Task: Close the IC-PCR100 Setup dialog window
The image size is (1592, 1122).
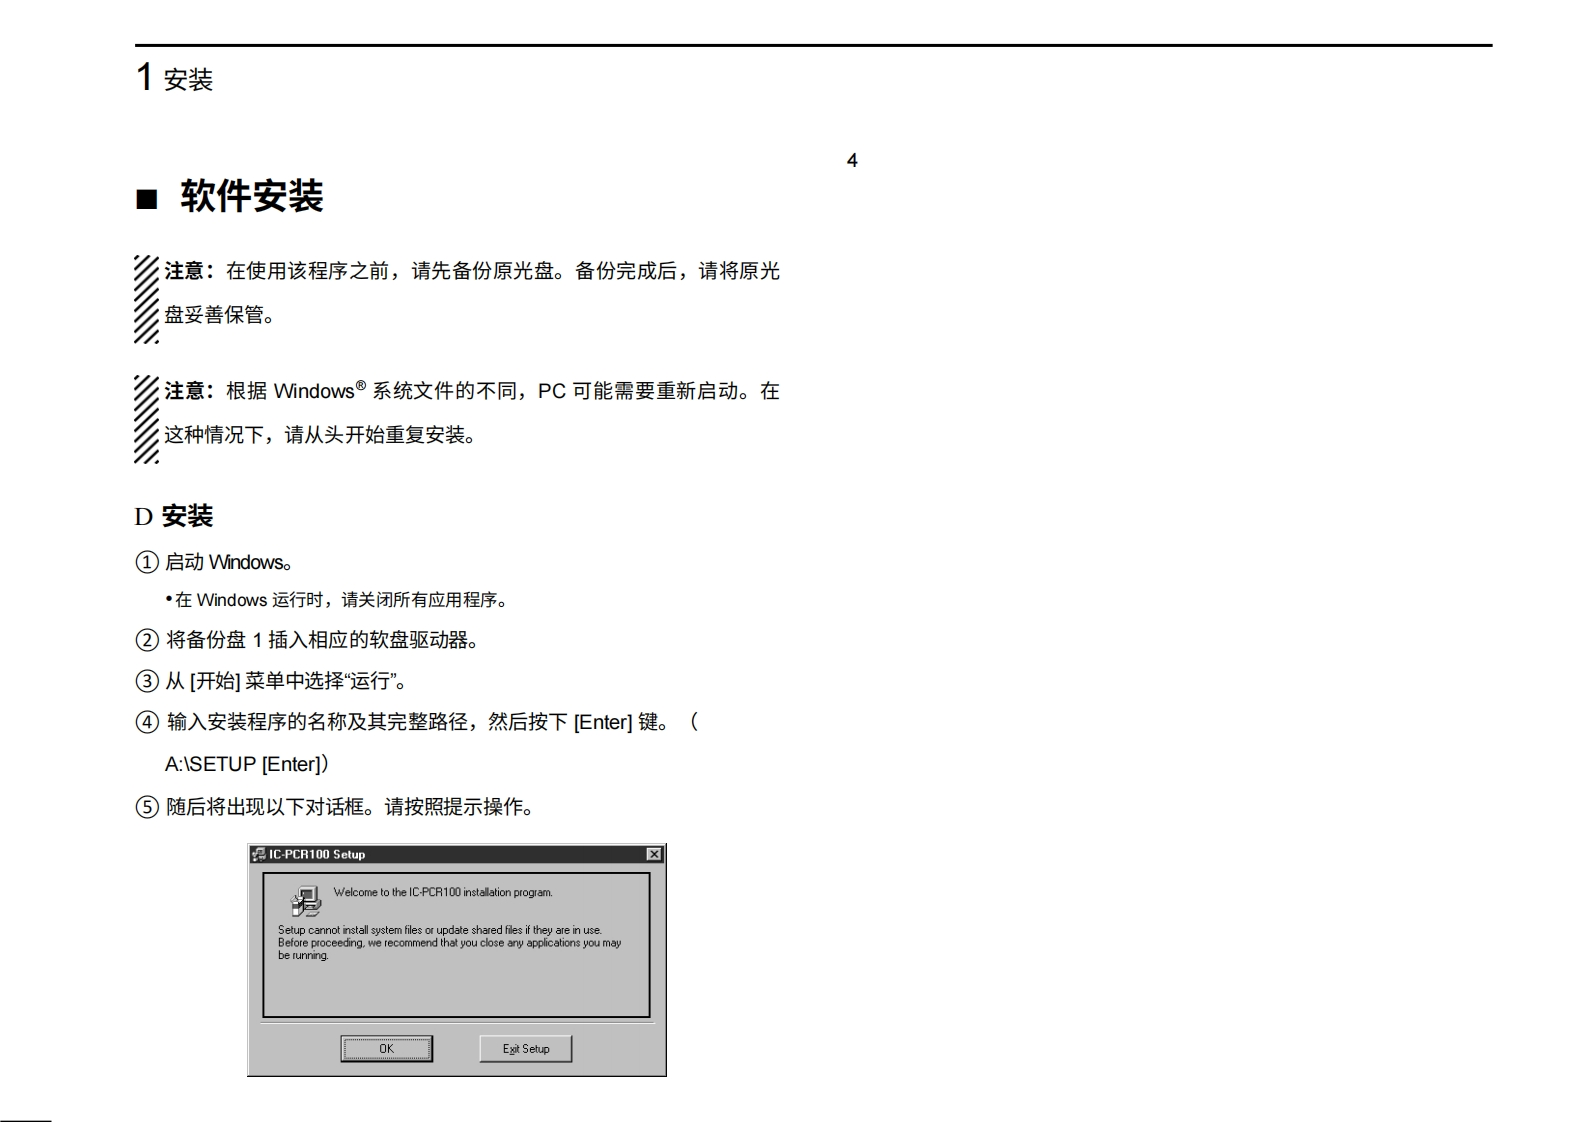Action: click(x=654, y=854)
